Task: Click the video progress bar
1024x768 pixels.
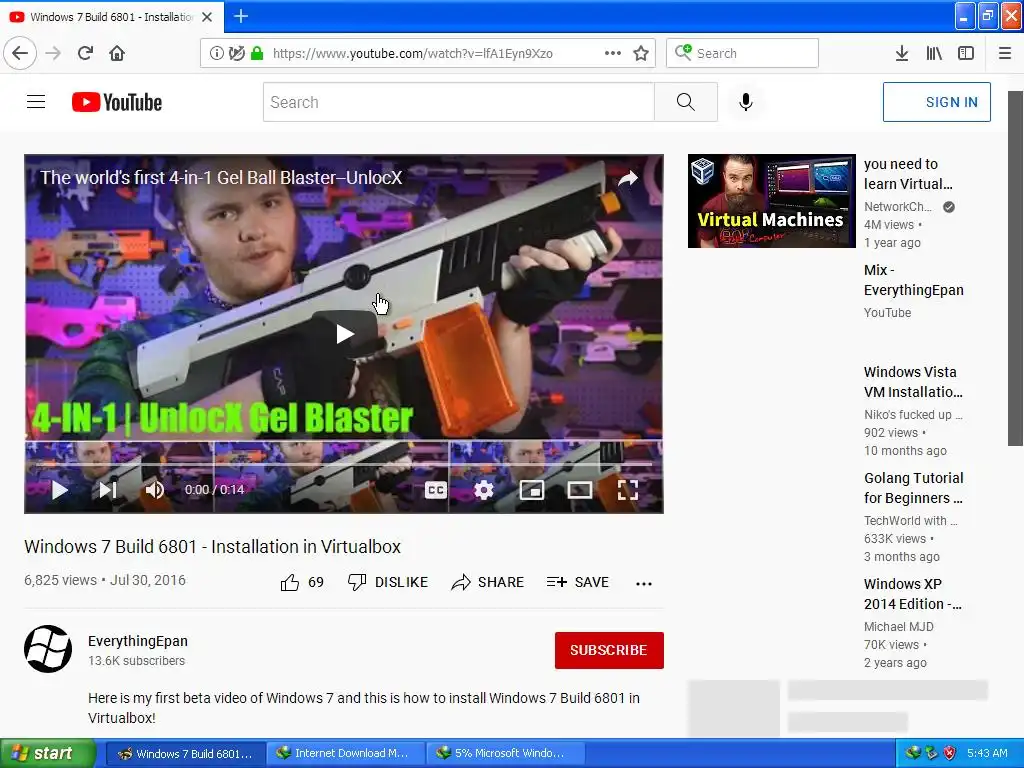Action: pyautogui.click(x=344, y=464)
